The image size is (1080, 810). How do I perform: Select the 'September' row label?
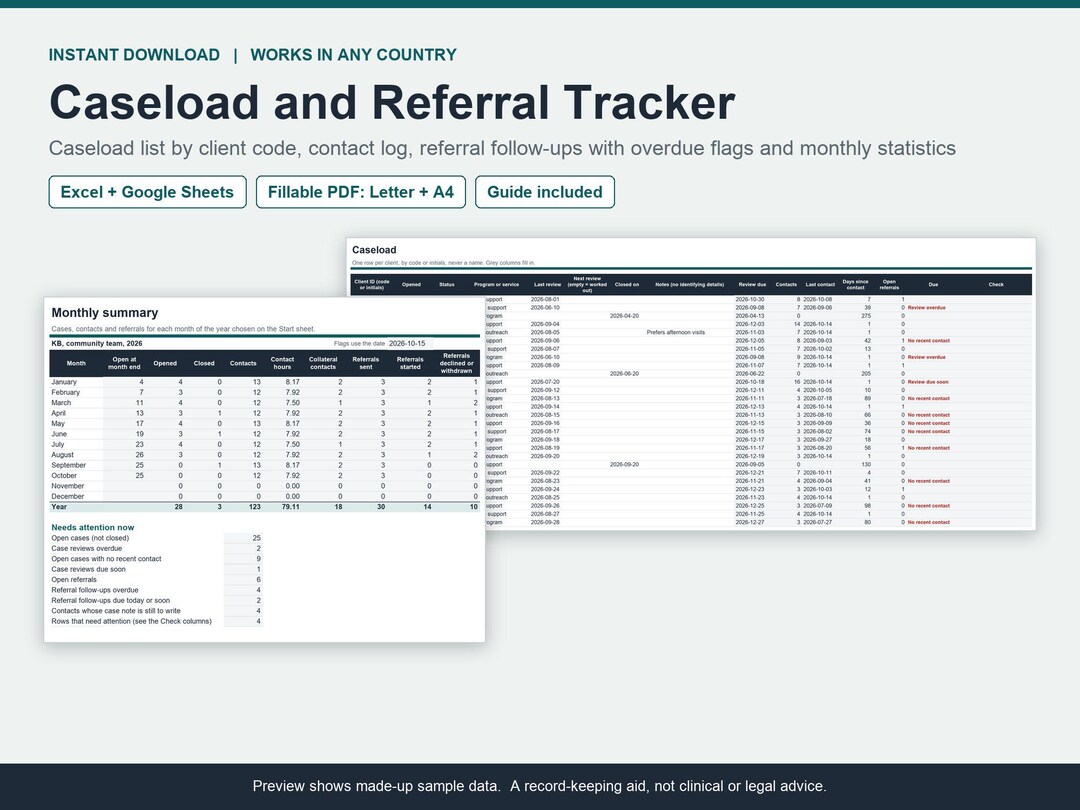(x=69, y=465)
